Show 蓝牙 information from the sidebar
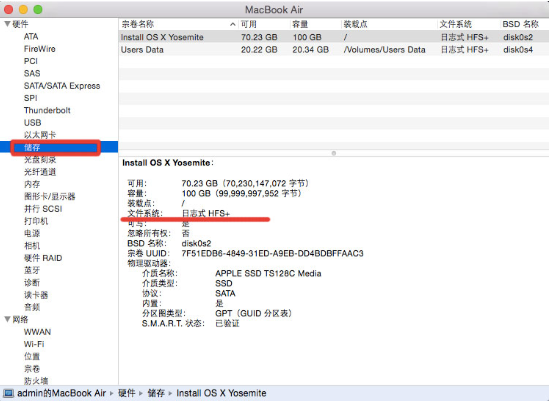 [32, 270]
